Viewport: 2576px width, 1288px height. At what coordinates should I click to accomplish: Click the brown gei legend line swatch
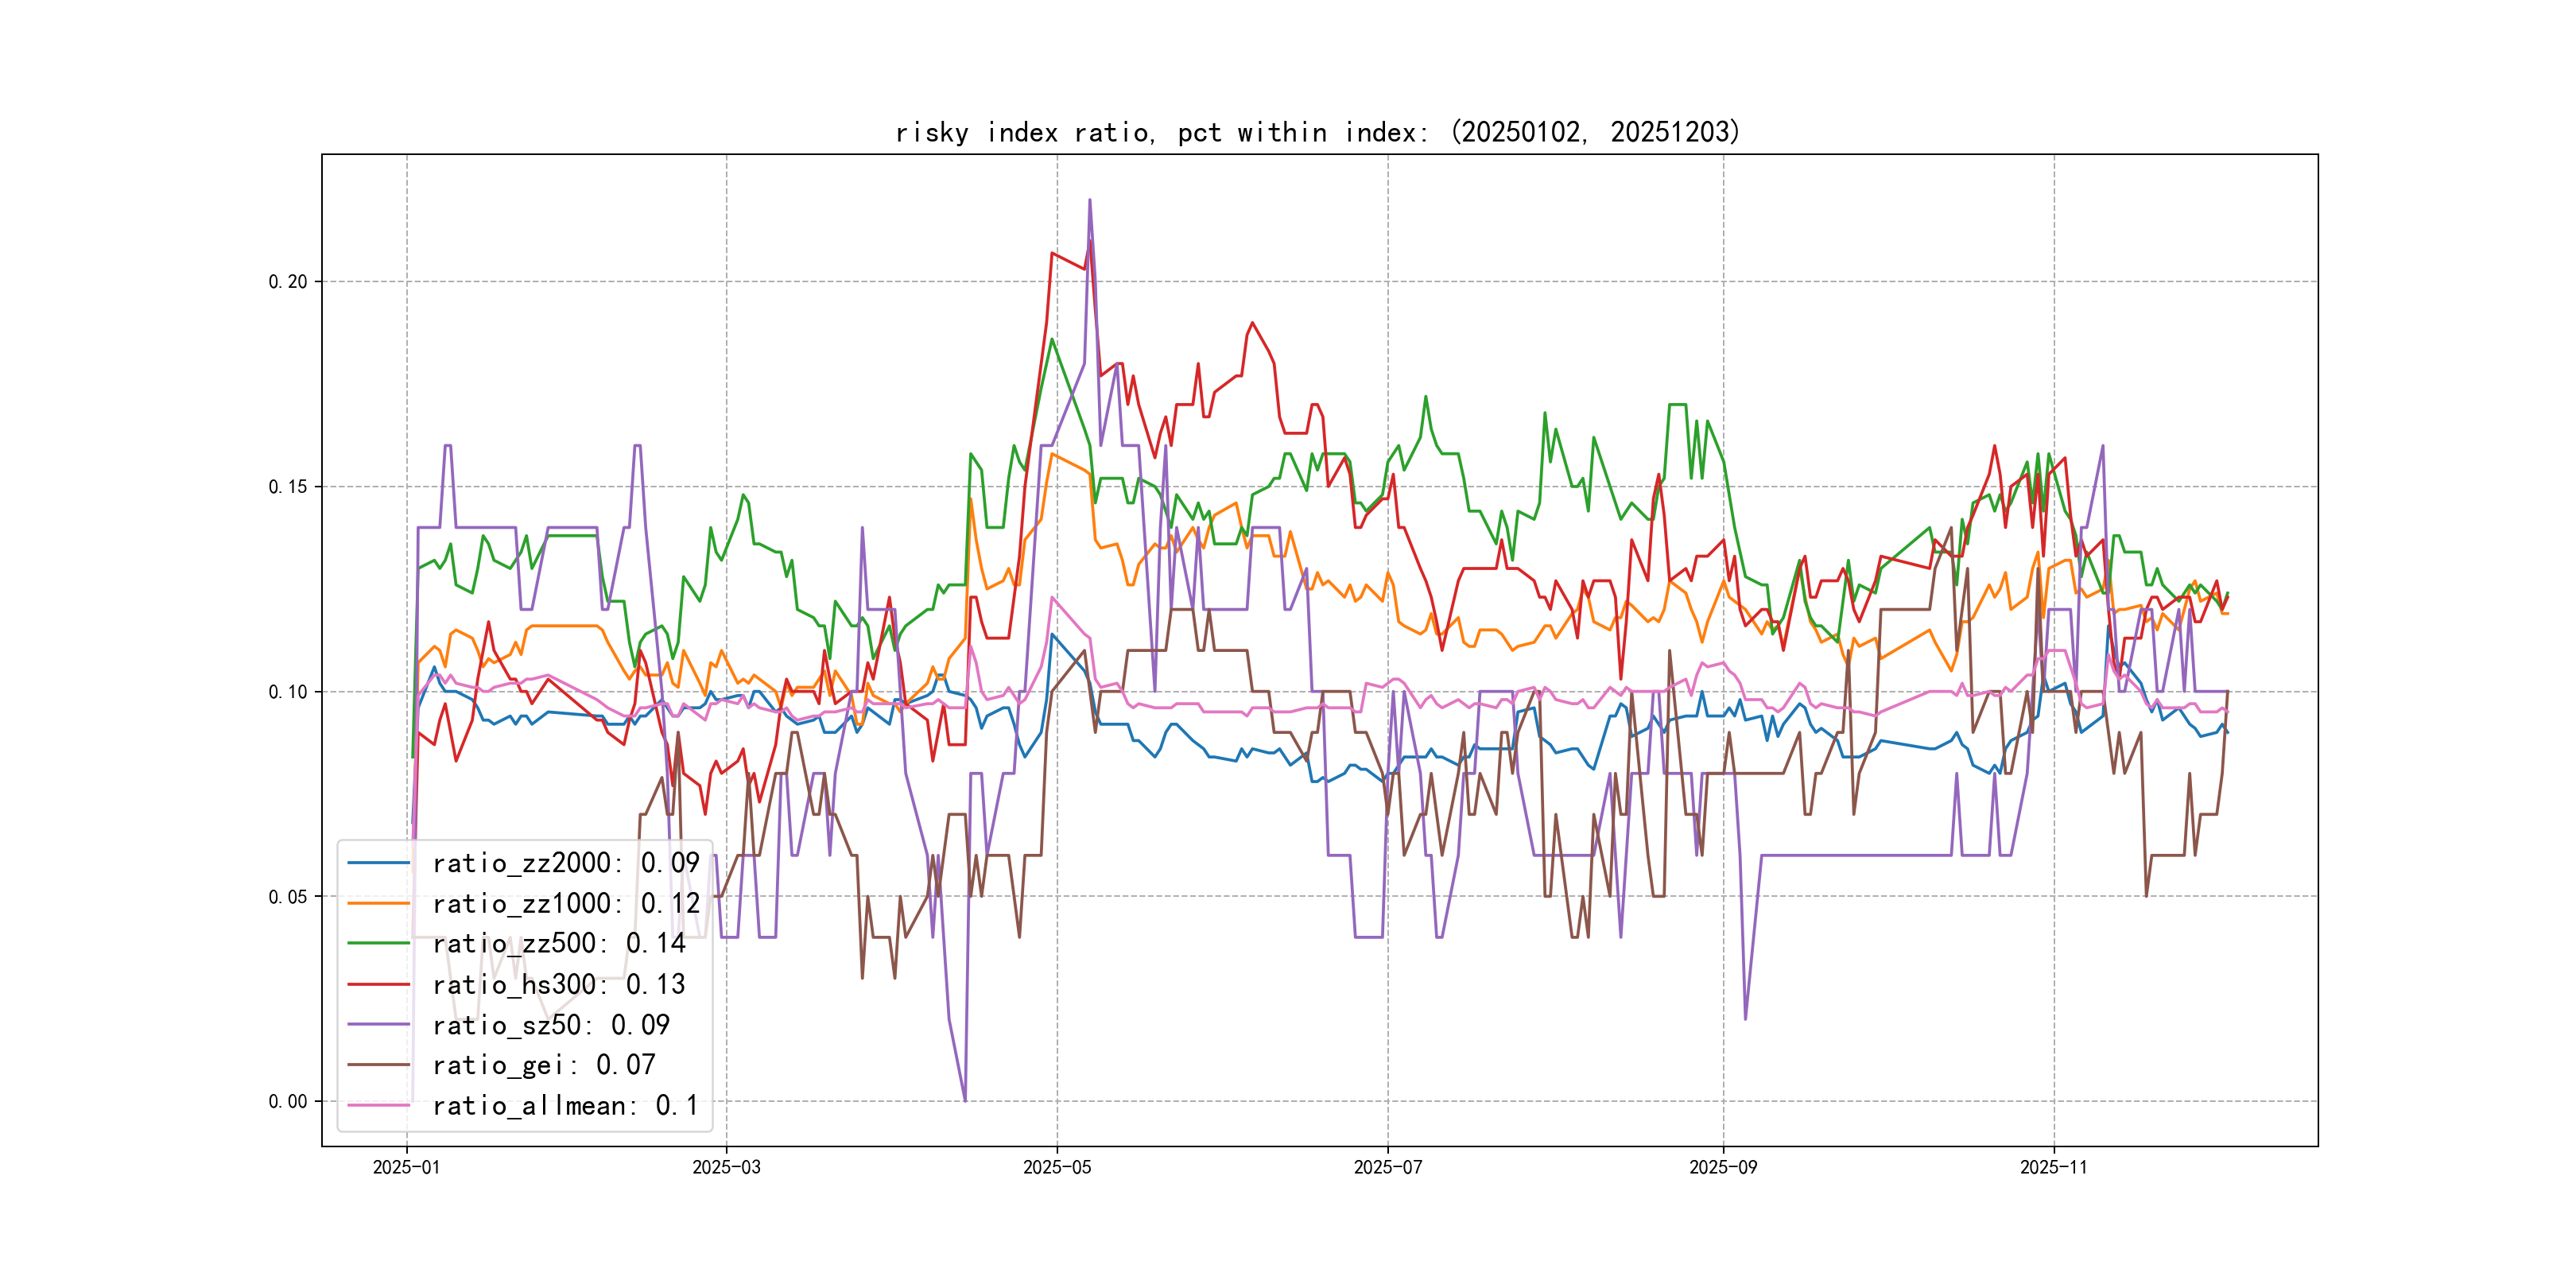379,1066
